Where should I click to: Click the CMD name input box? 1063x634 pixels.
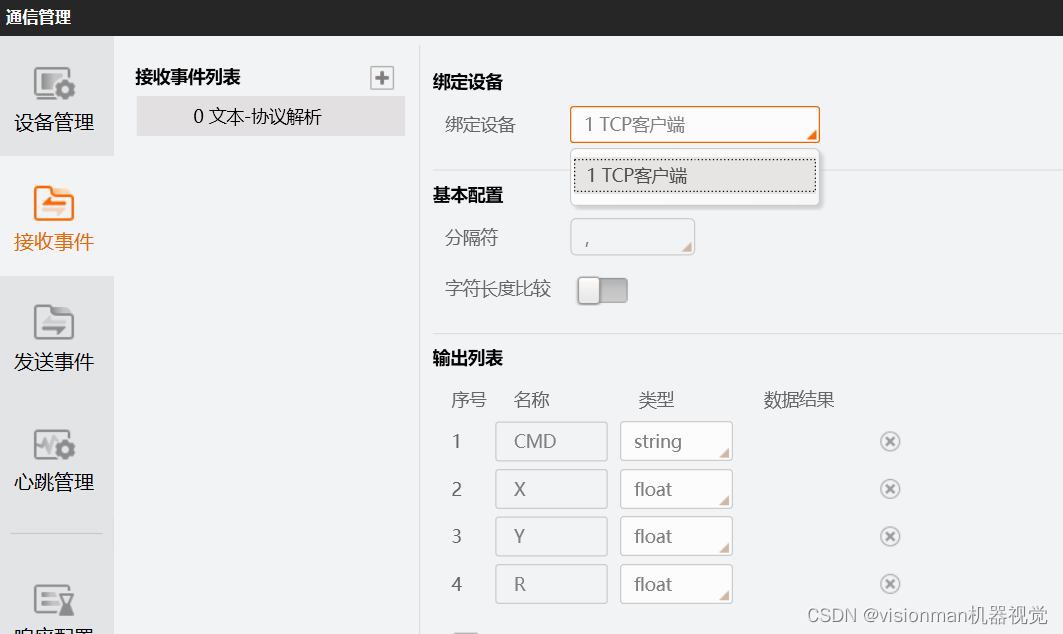(x=551, y=441)
